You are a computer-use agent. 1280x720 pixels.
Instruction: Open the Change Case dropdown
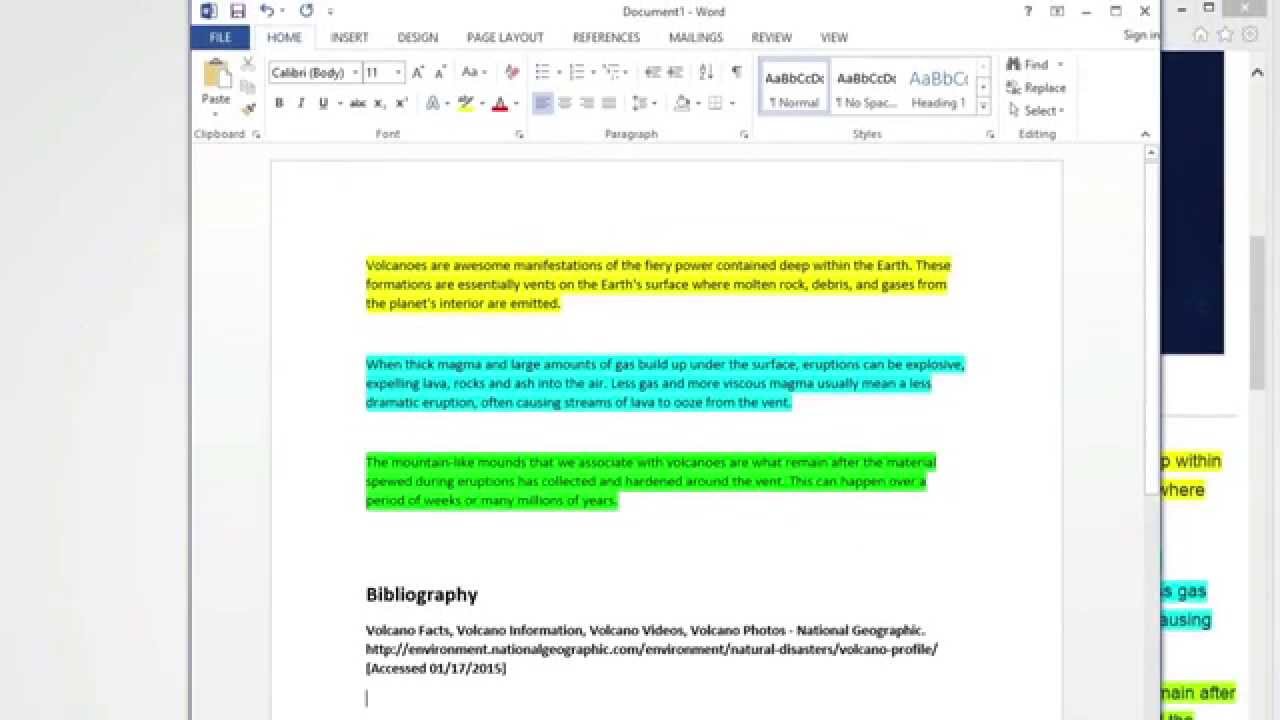473,72
